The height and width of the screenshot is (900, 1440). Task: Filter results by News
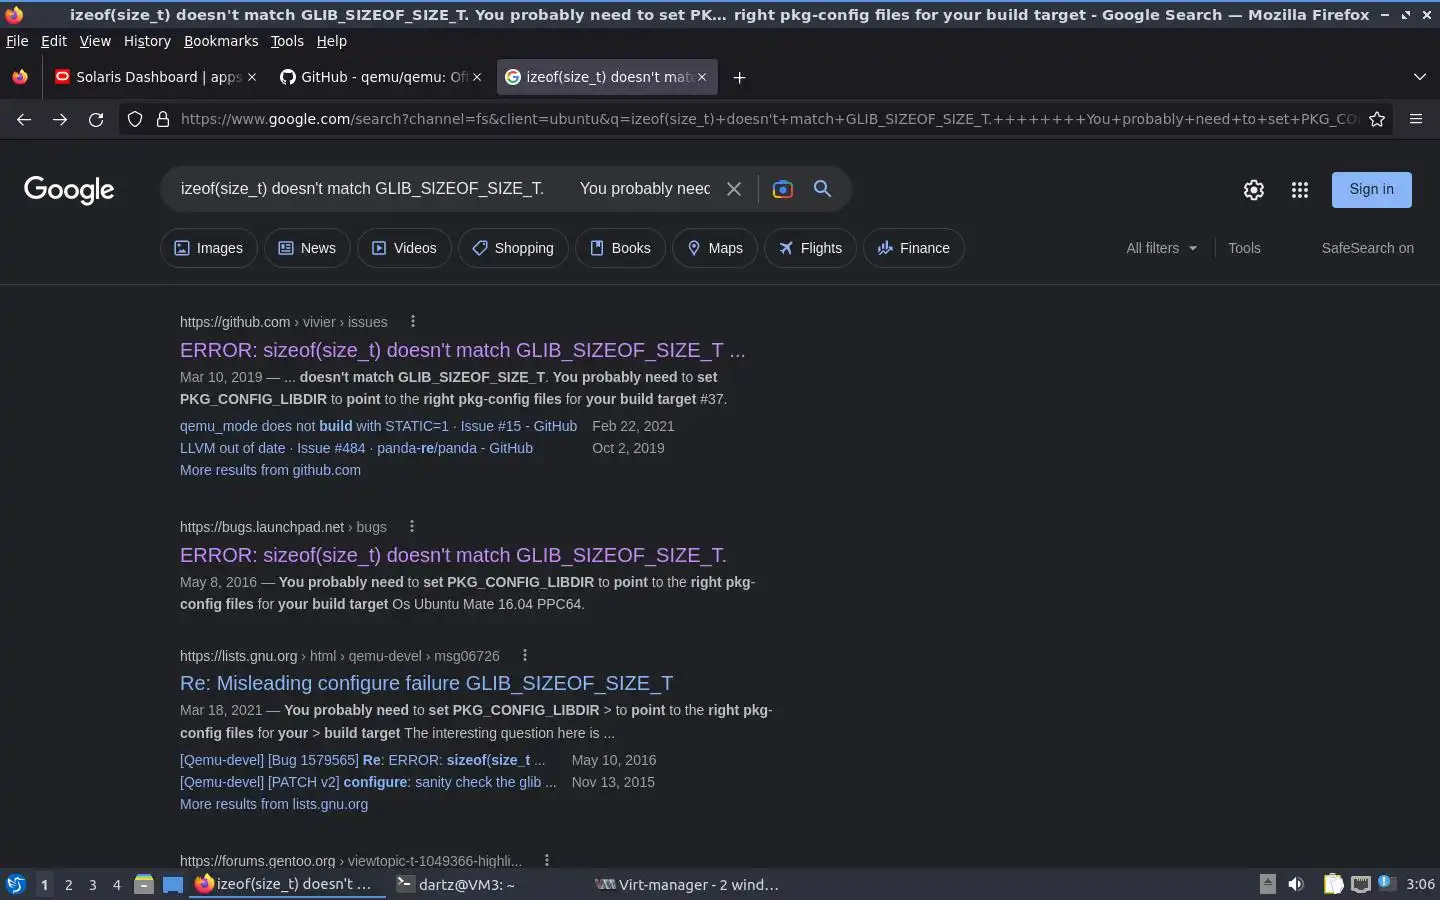click(307, 248)
